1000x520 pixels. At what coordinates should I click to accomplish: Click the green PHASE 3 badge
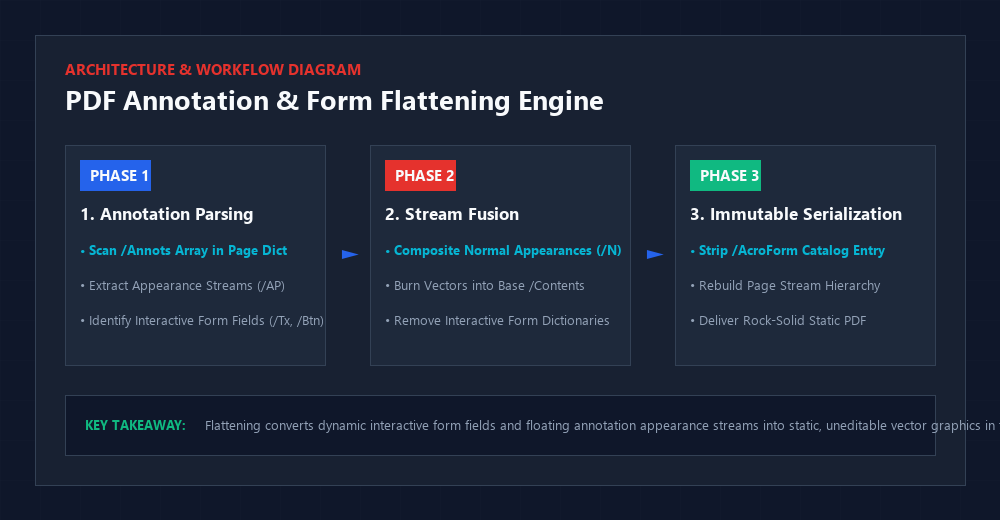coord(725,175)
